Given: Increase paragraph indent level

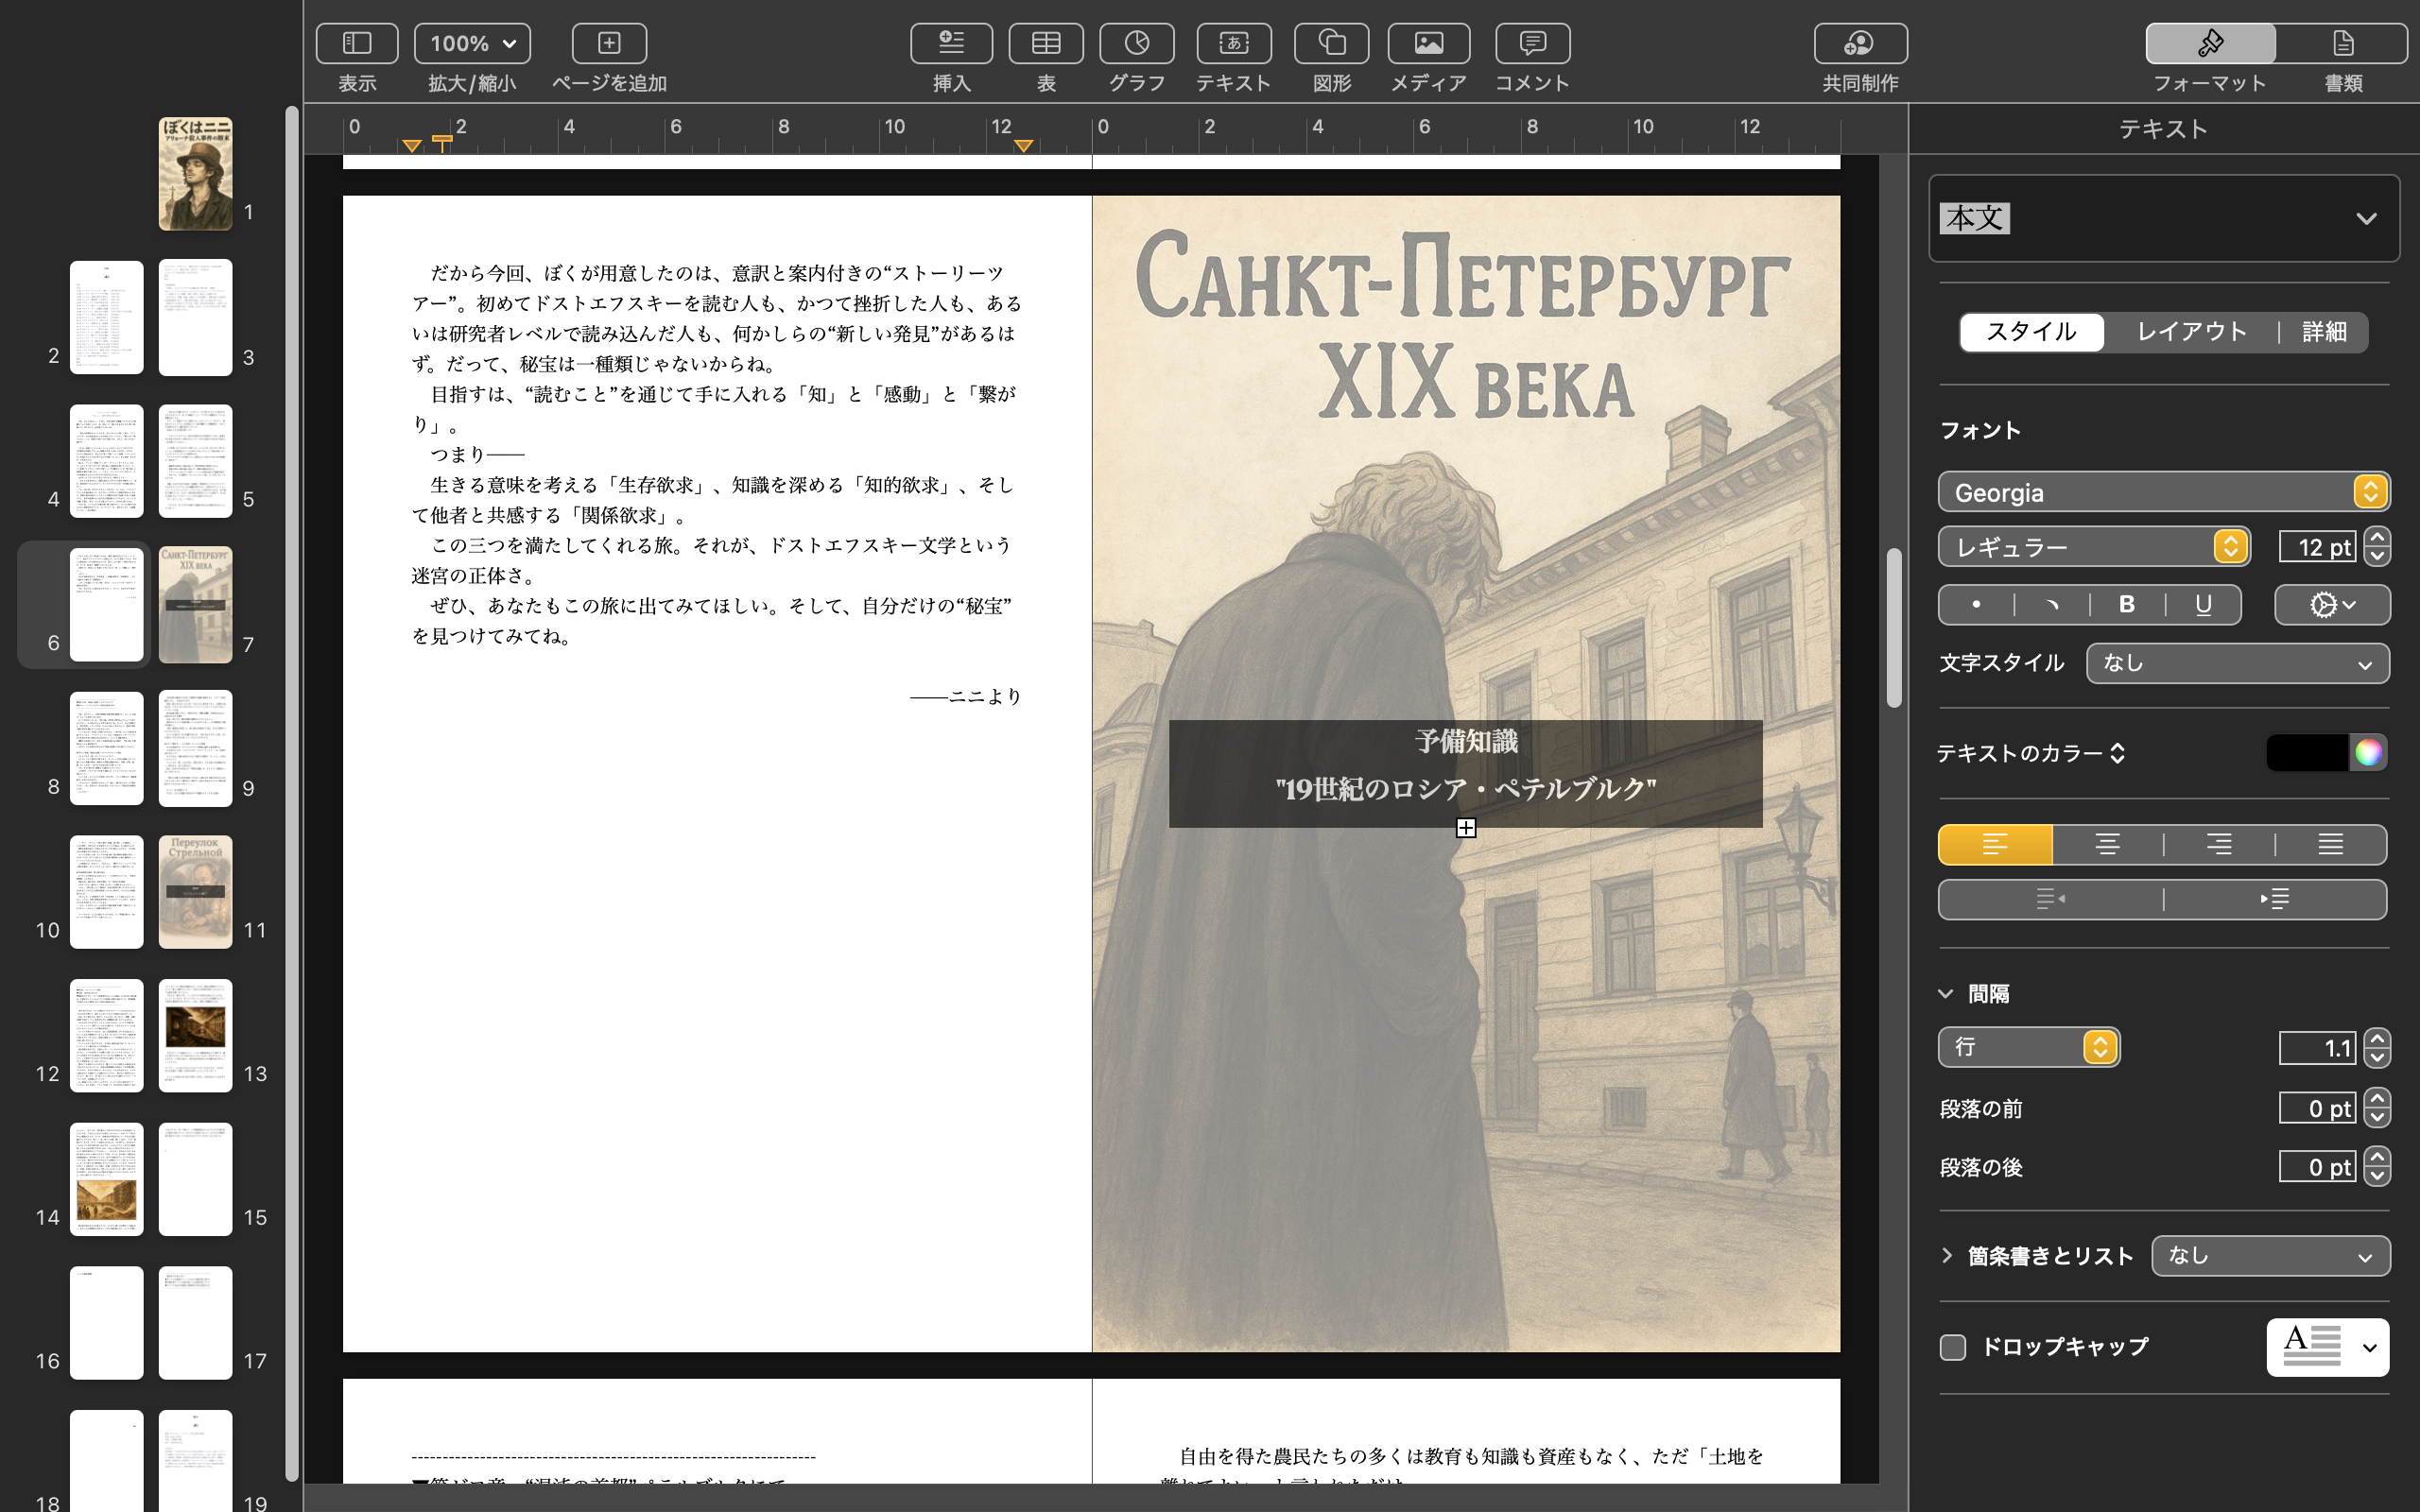Looking at the screenshot, I should 2275,899.
